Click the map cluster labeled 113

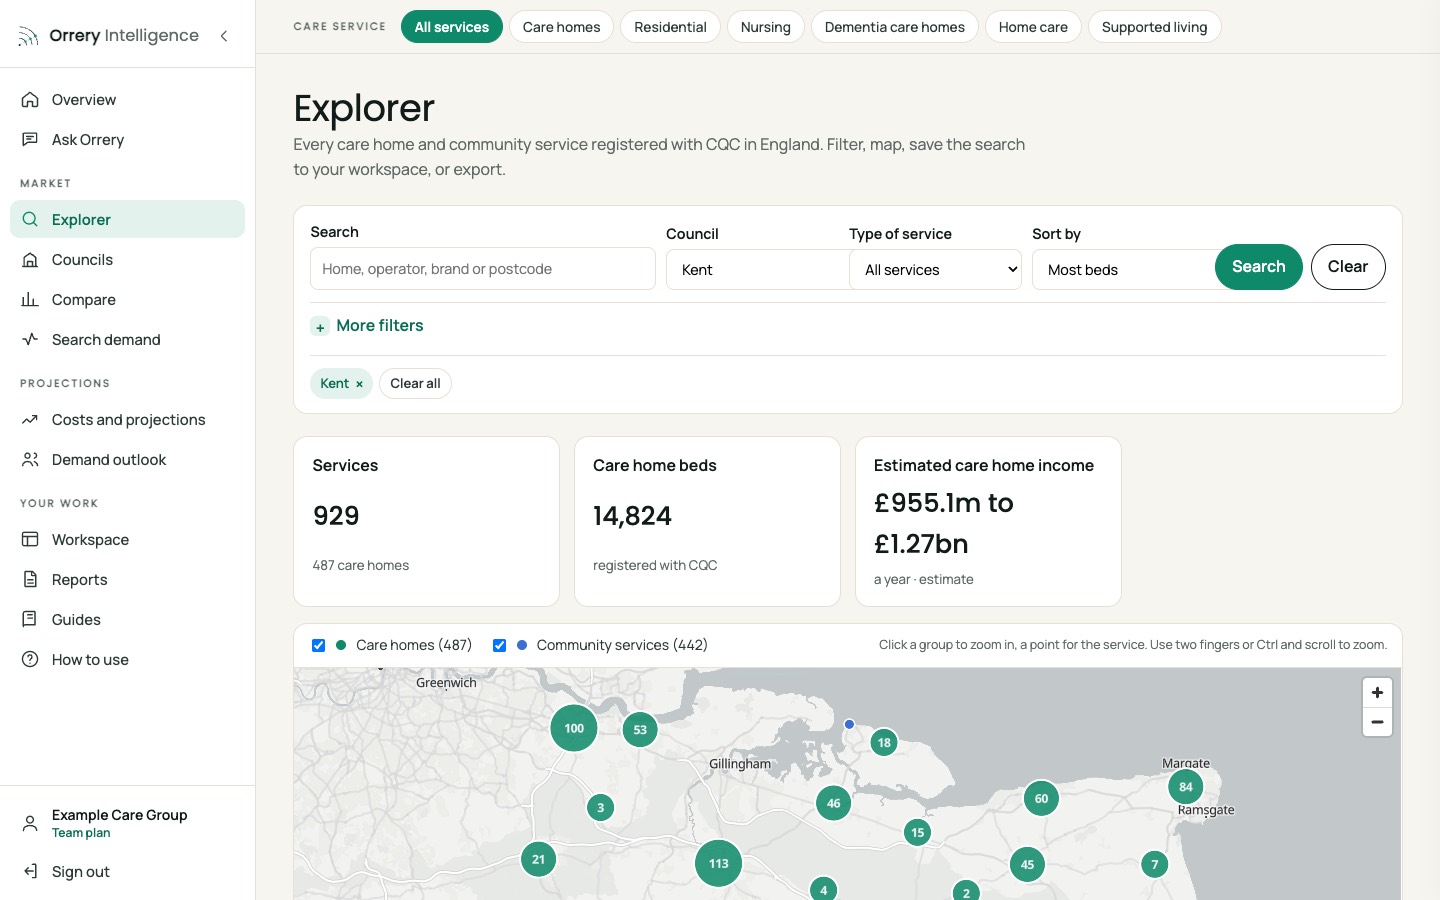719,863
